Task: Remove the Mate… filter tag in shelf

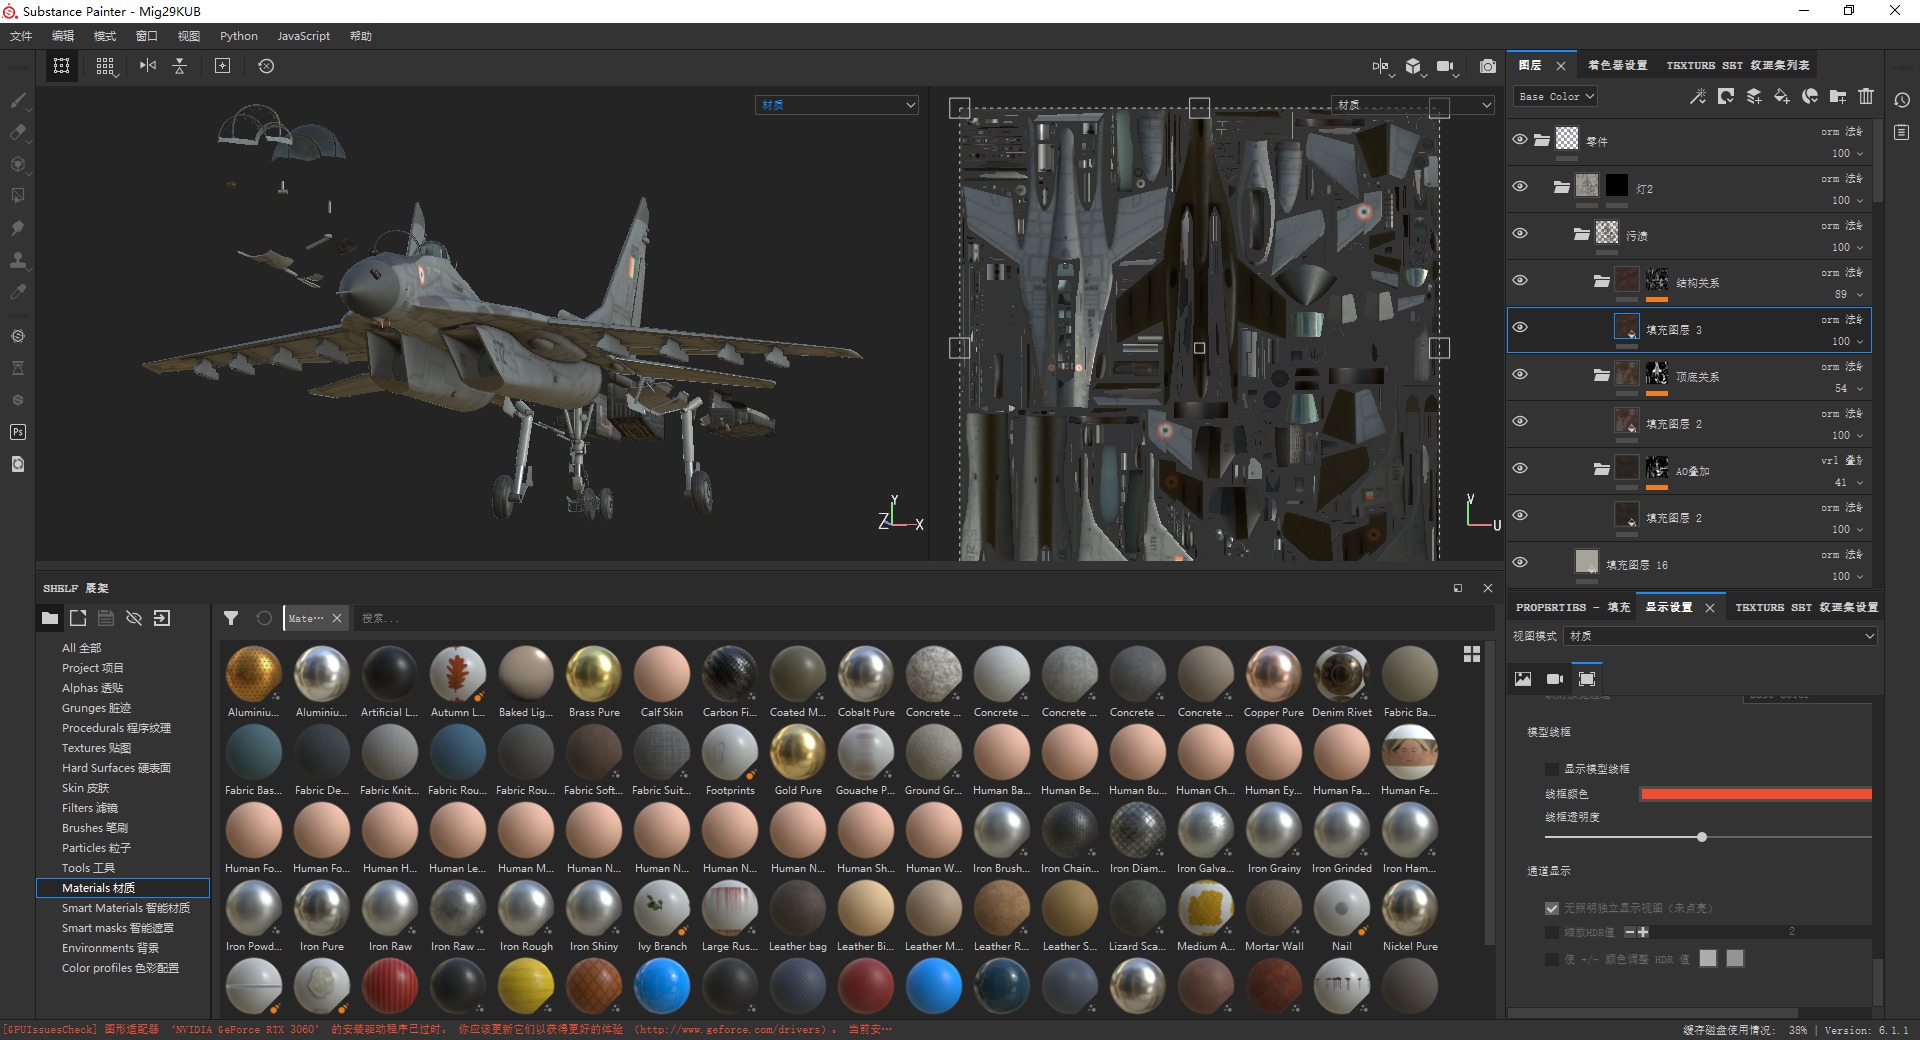Action: click(337, 618)
